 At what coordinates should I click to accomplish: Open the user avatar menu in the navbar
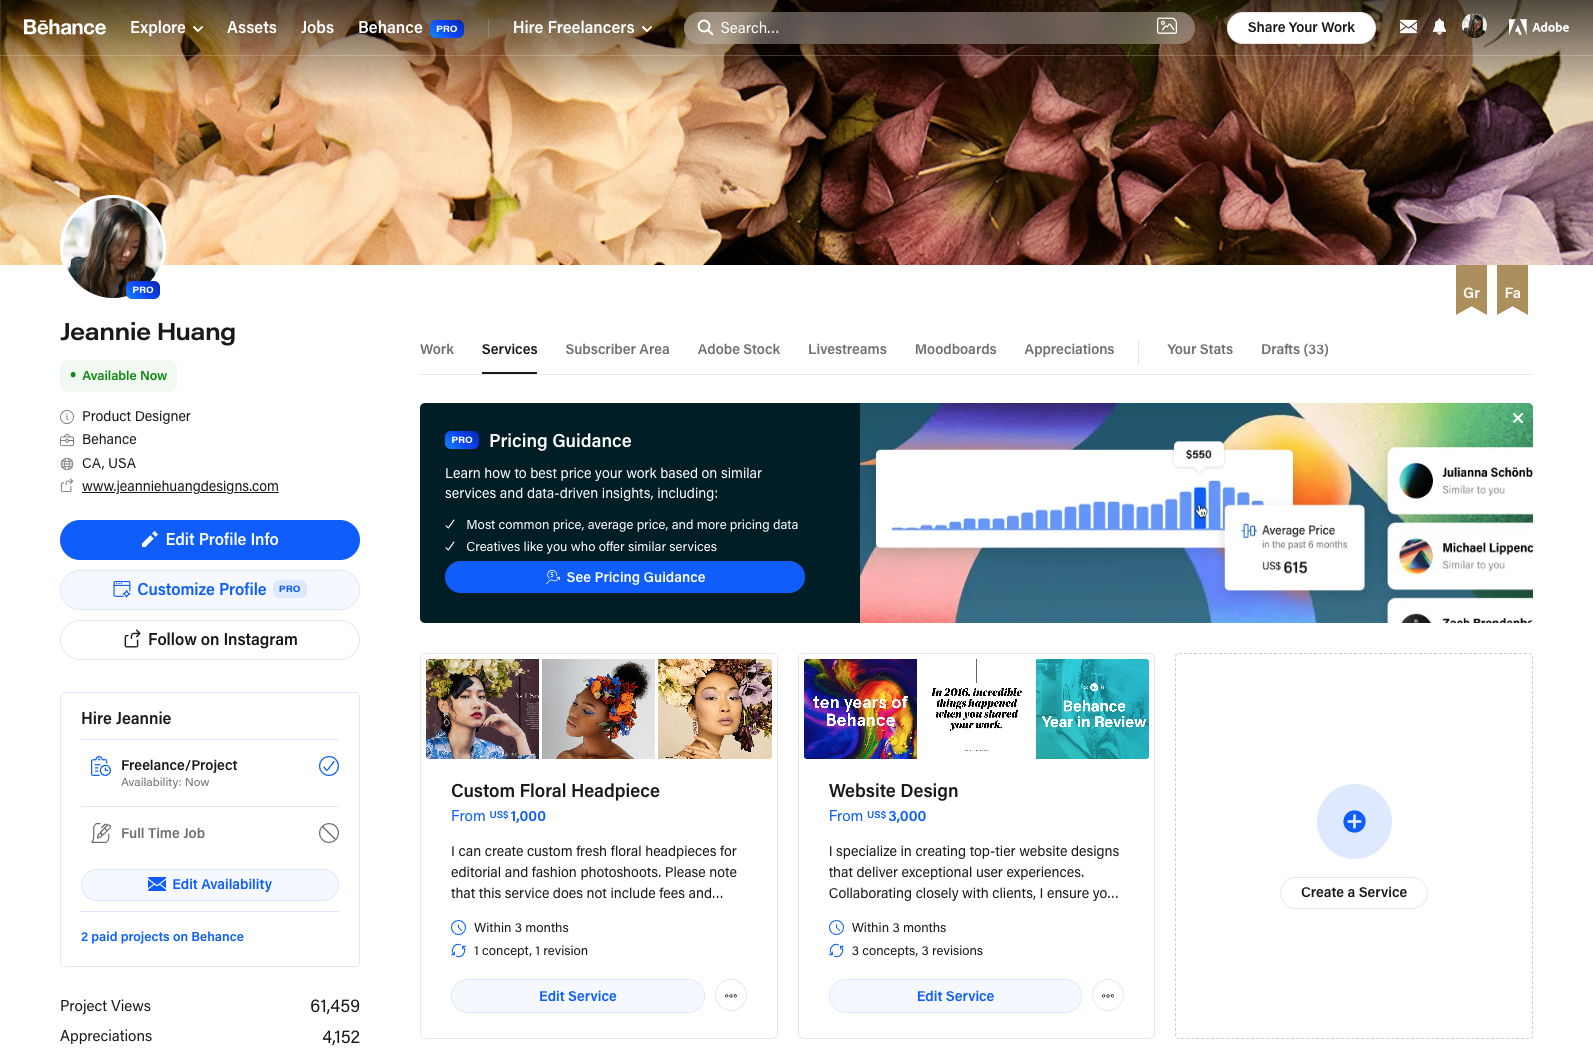1474,26
